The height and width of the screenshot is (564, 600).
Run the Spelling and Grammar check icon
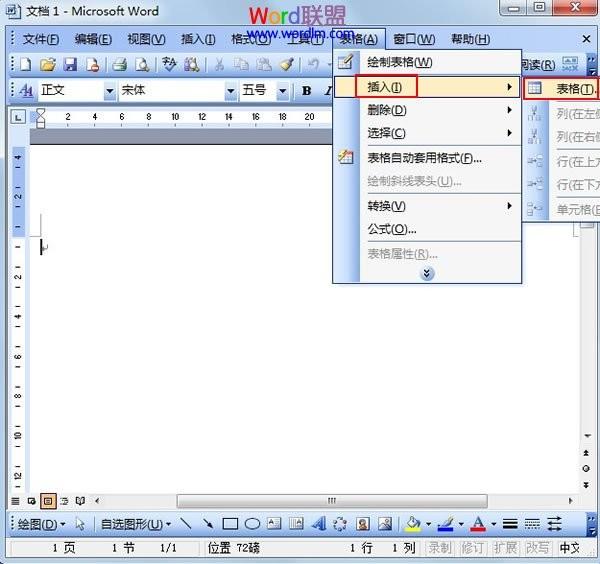coord(169,65)
